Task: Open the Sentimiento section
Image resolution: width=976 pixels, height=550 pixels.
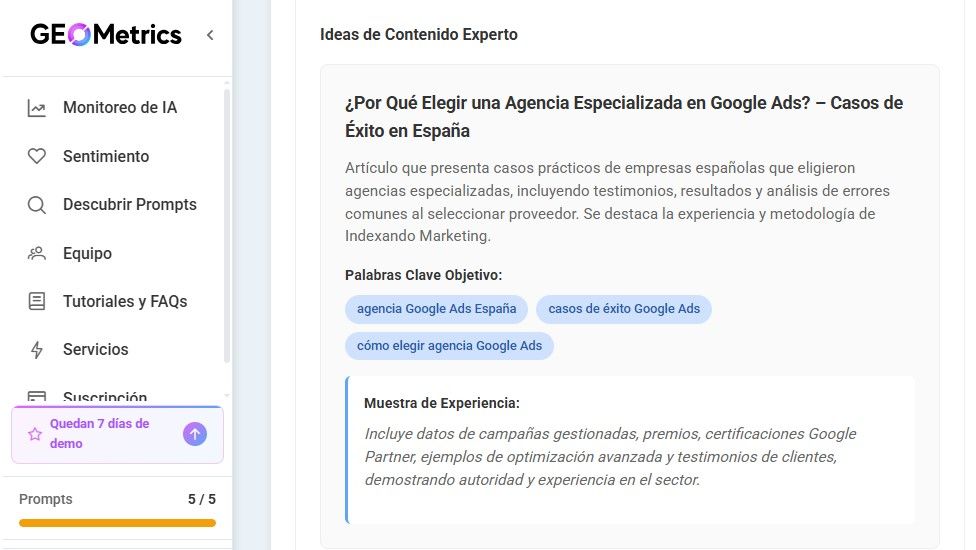Action: pyautogui.click(x=106, y=156)
